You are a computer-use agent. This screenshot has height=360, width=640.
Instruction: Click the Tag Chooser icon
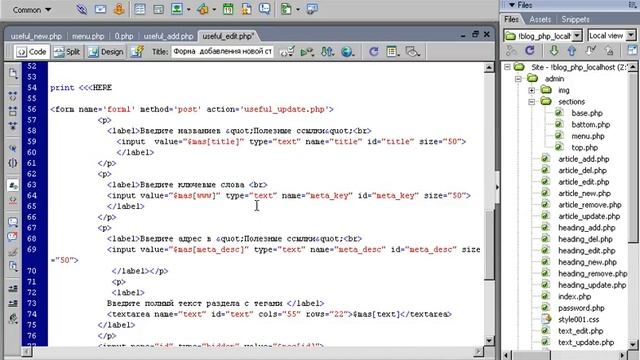pyautogui.click(x=312, y=9)
